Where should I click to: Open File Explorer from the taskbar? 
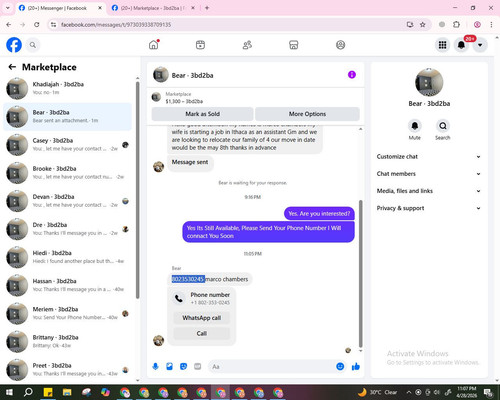pyautogui.click(x=67, y=392)
